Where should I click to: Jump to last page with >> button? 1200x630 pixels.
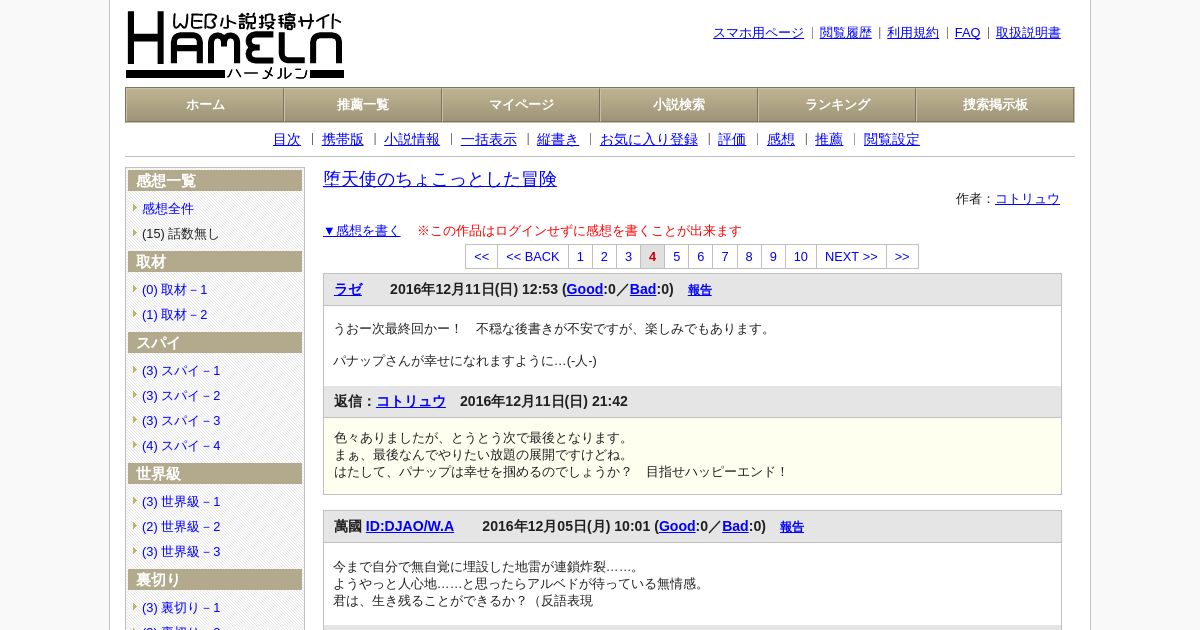pyautogui.click(x=902, y=257)
